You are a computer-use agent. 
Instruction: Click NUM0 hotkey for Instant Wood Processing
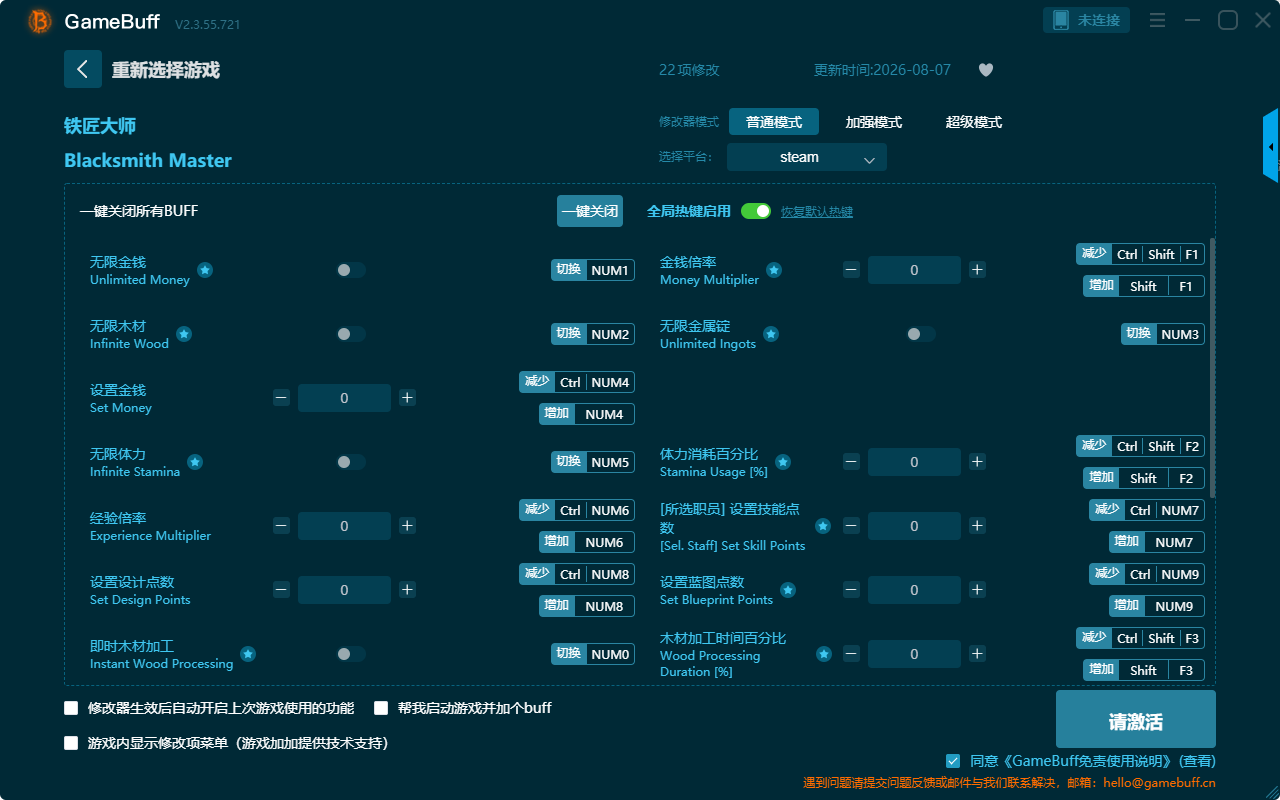click(x=593, y=654)
